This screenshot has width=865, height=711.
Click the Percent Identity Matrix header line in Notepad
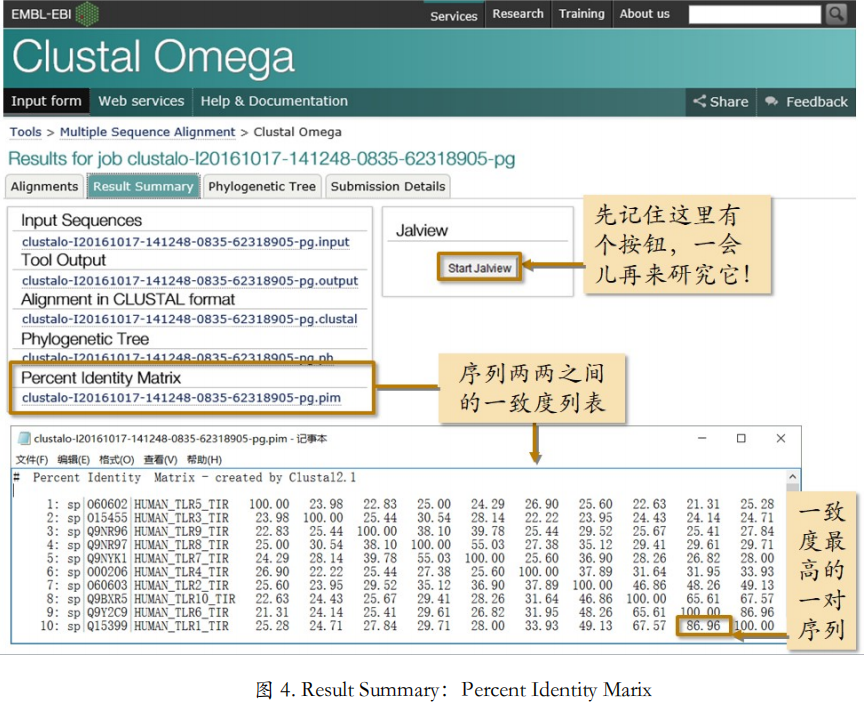click(185, 478)
